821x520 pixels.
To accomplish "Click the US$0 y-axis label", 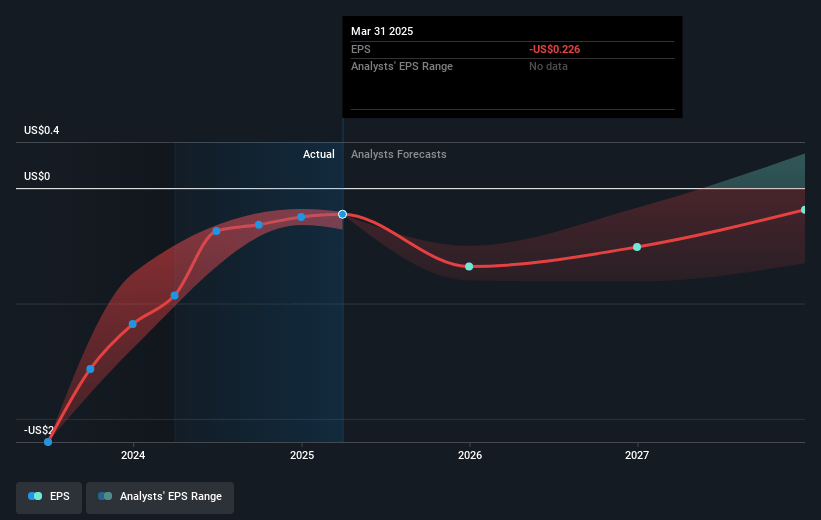I will (37, 176).
